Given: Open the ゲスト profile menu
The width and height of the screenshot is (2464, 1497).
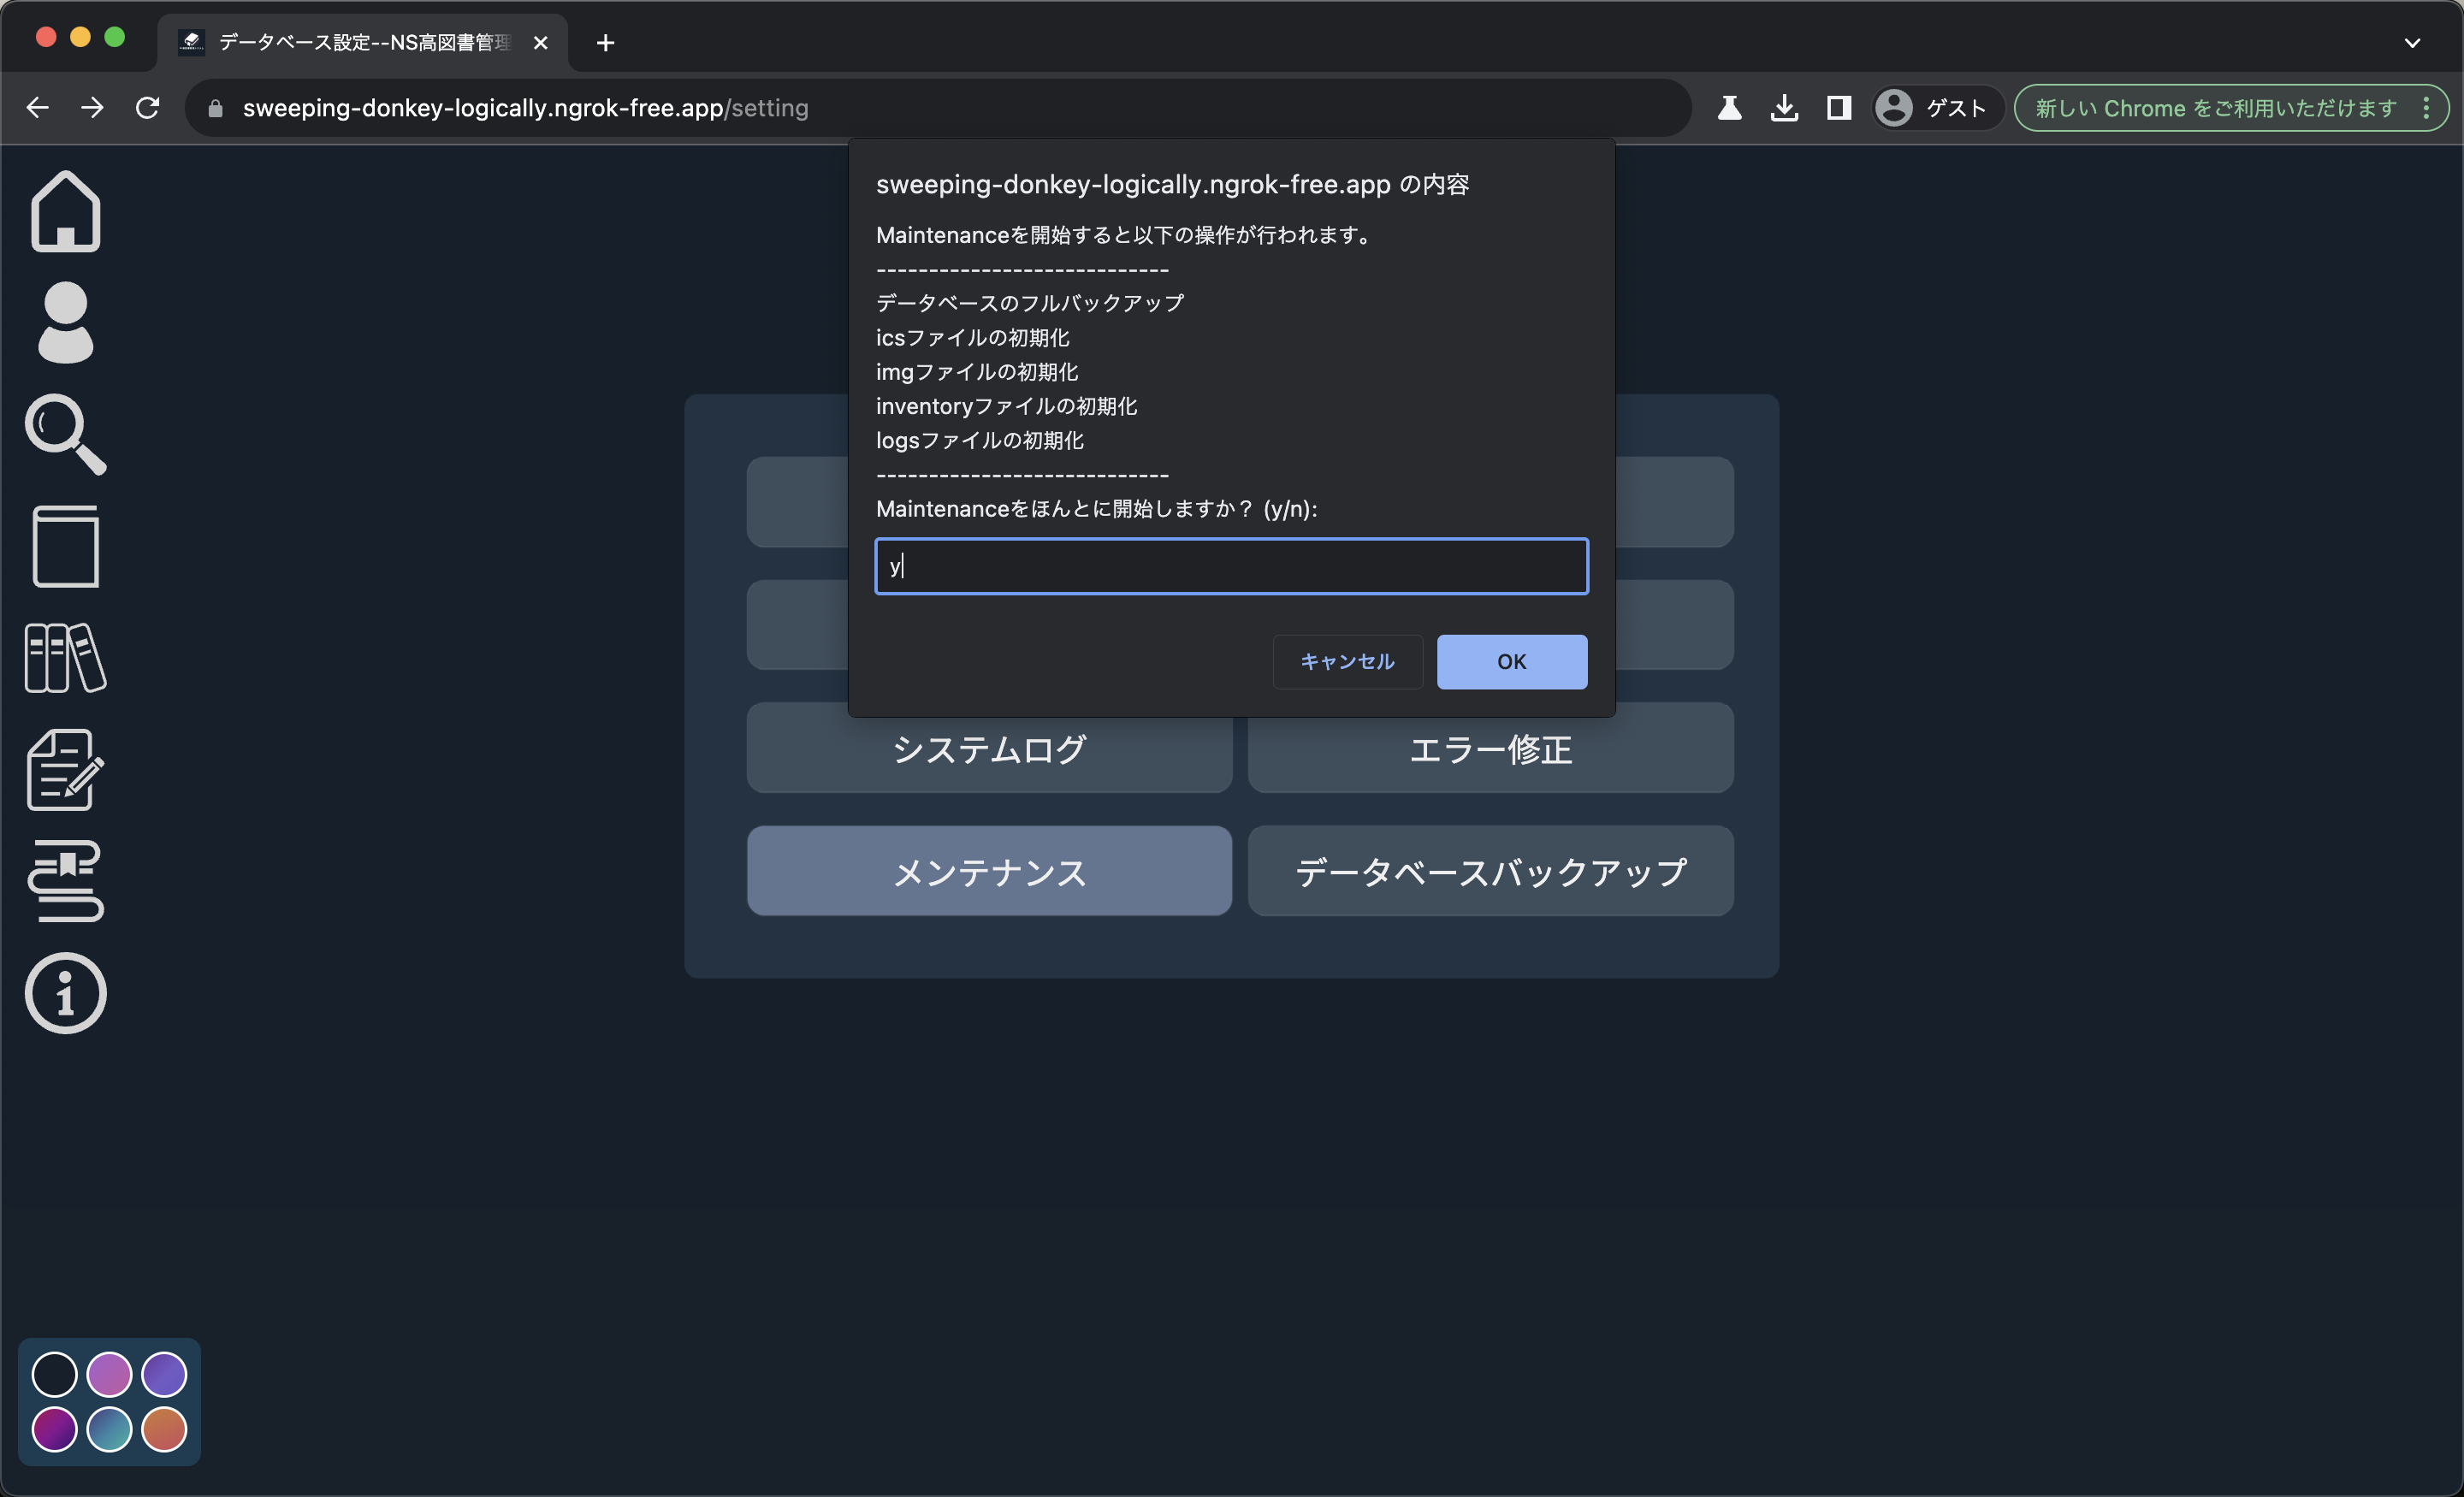Looking at the screenshot, I should click(x=1934, y=108).
